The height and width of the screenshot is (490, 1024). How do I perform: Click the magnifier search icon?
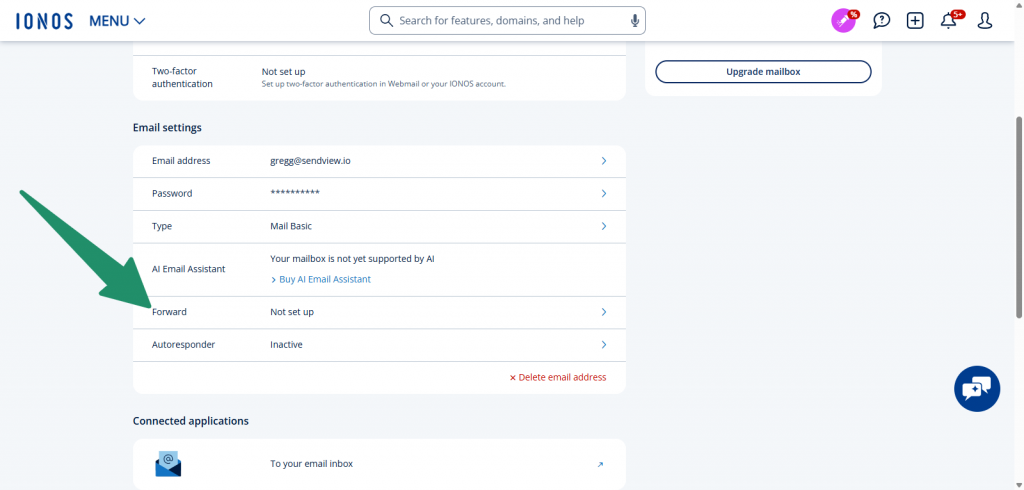pyautogui.click(x=387, y=21)
